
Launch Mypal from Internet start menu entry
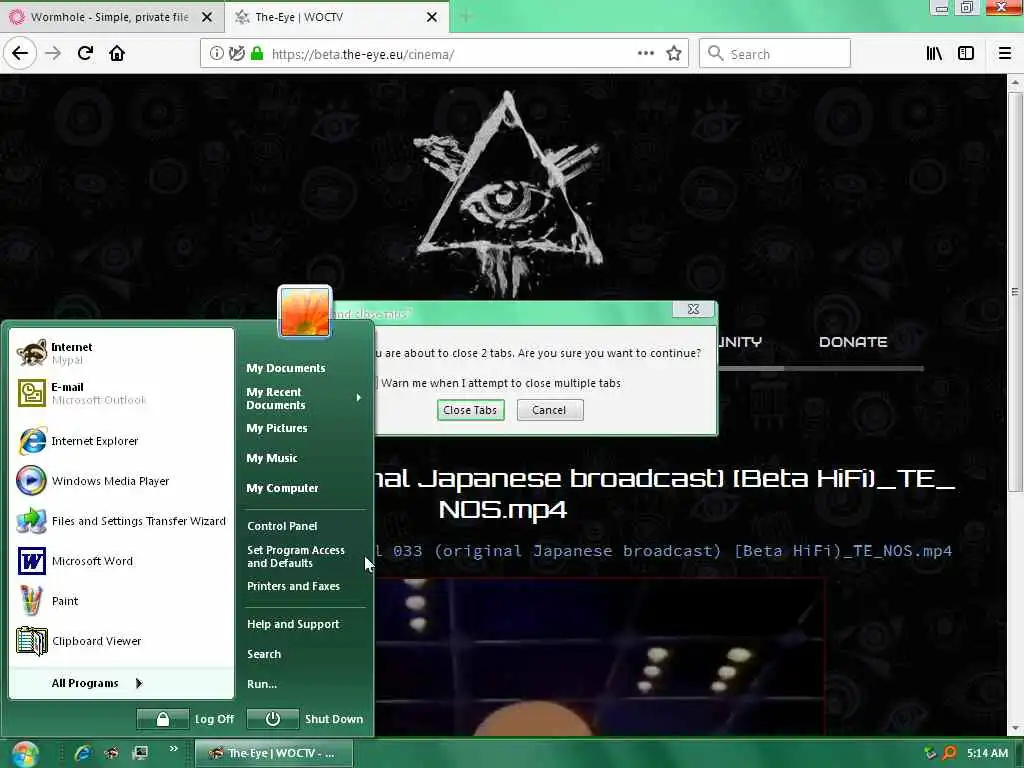121,353
